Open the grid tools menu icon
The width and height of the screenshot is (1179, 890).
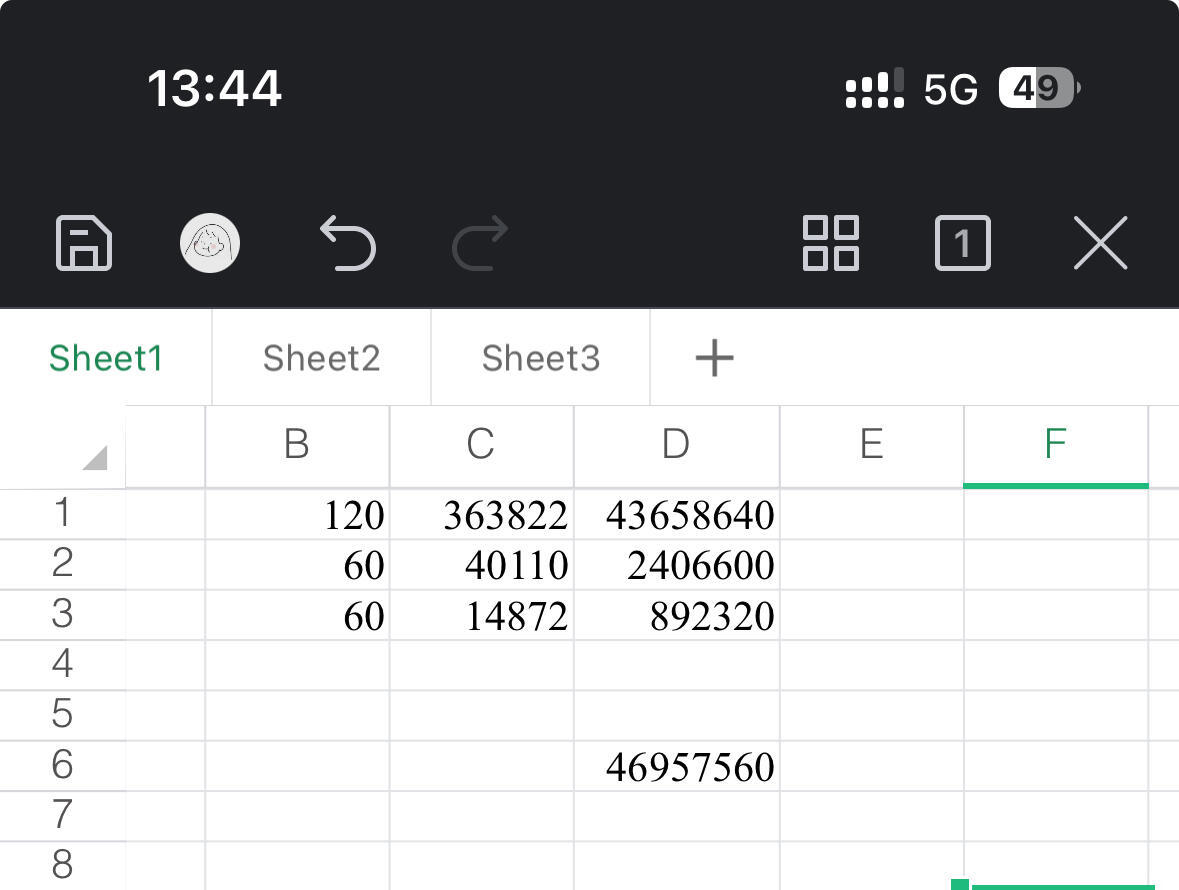pyautogui.click(x=831, y=243)
